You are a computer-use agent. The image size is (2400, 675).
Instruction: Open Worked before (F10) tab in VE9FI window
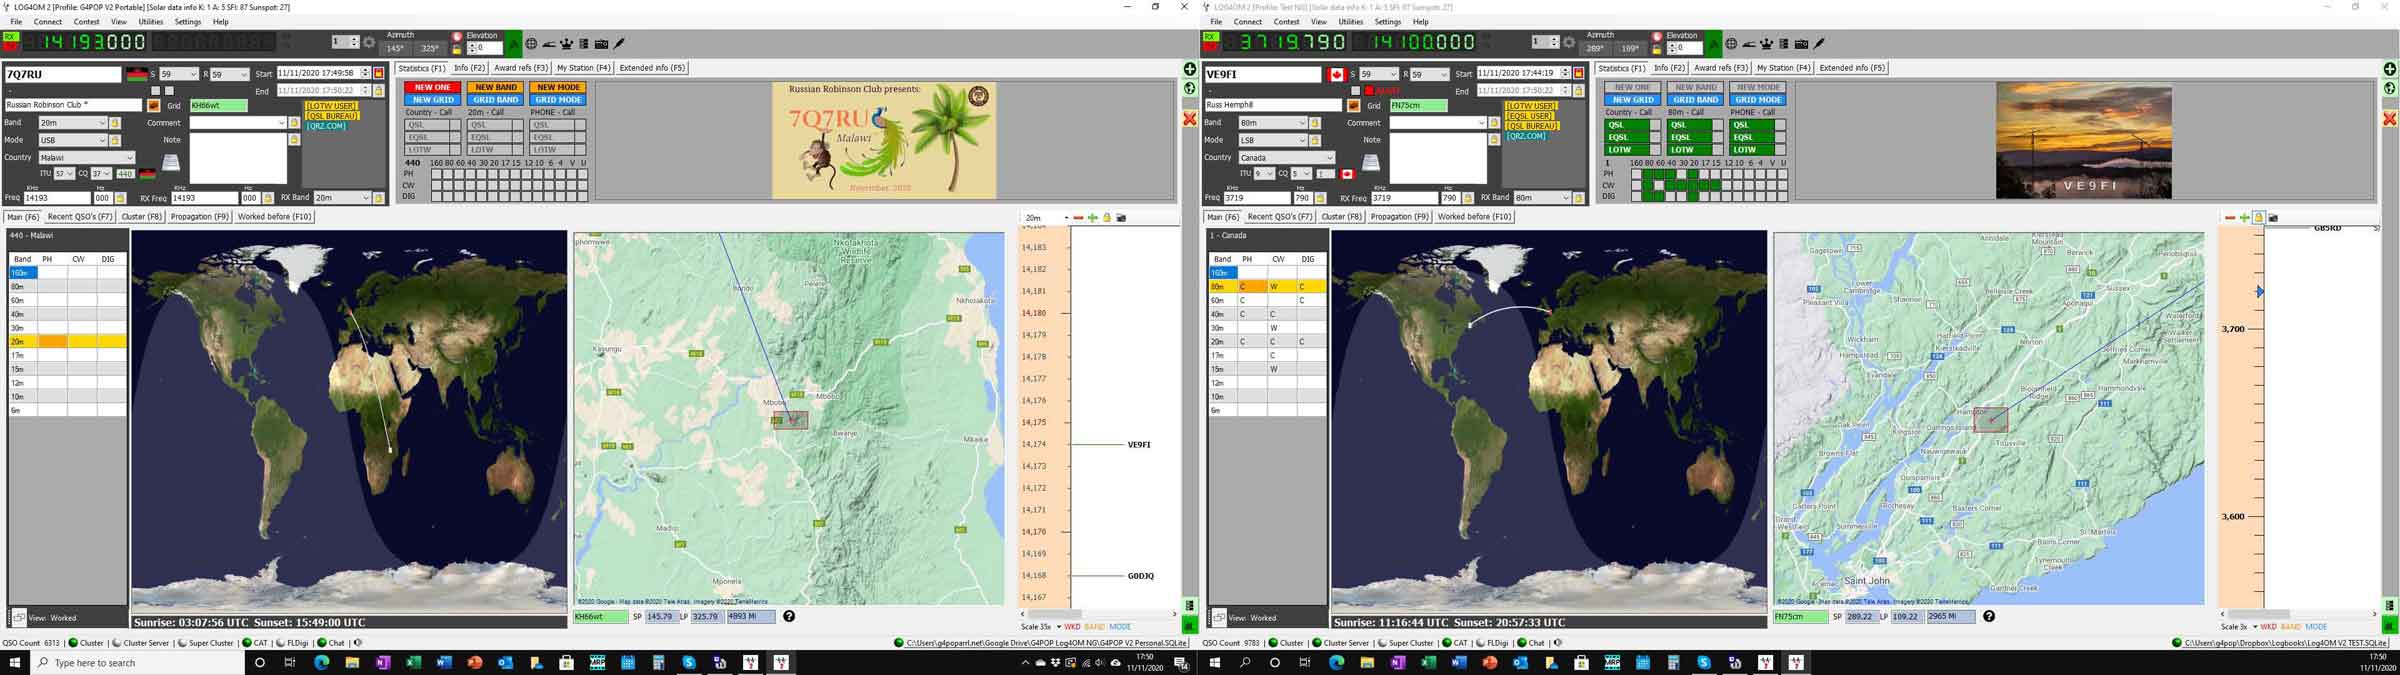tap(1474, 217)
